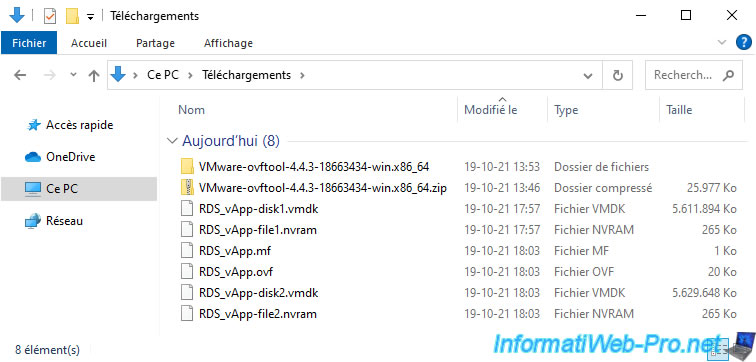The height and width of the screenshot is (362, 756).
Task: Sort by the Modifié le column header
Action: pos(490,110)
